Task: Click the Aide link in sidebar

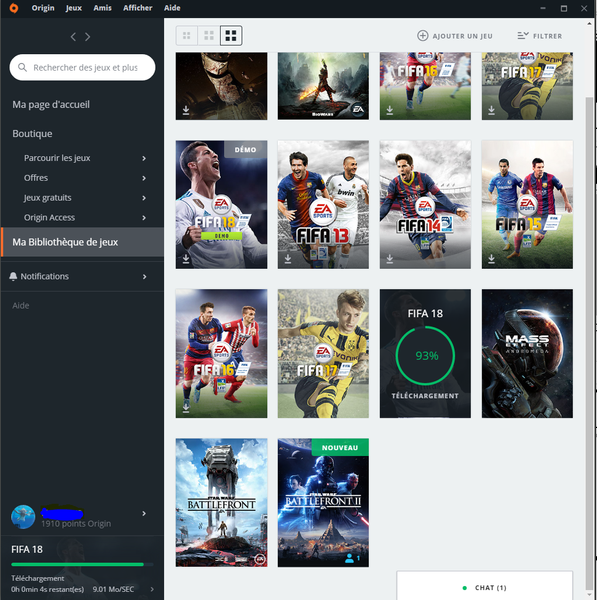Action: 21,305
